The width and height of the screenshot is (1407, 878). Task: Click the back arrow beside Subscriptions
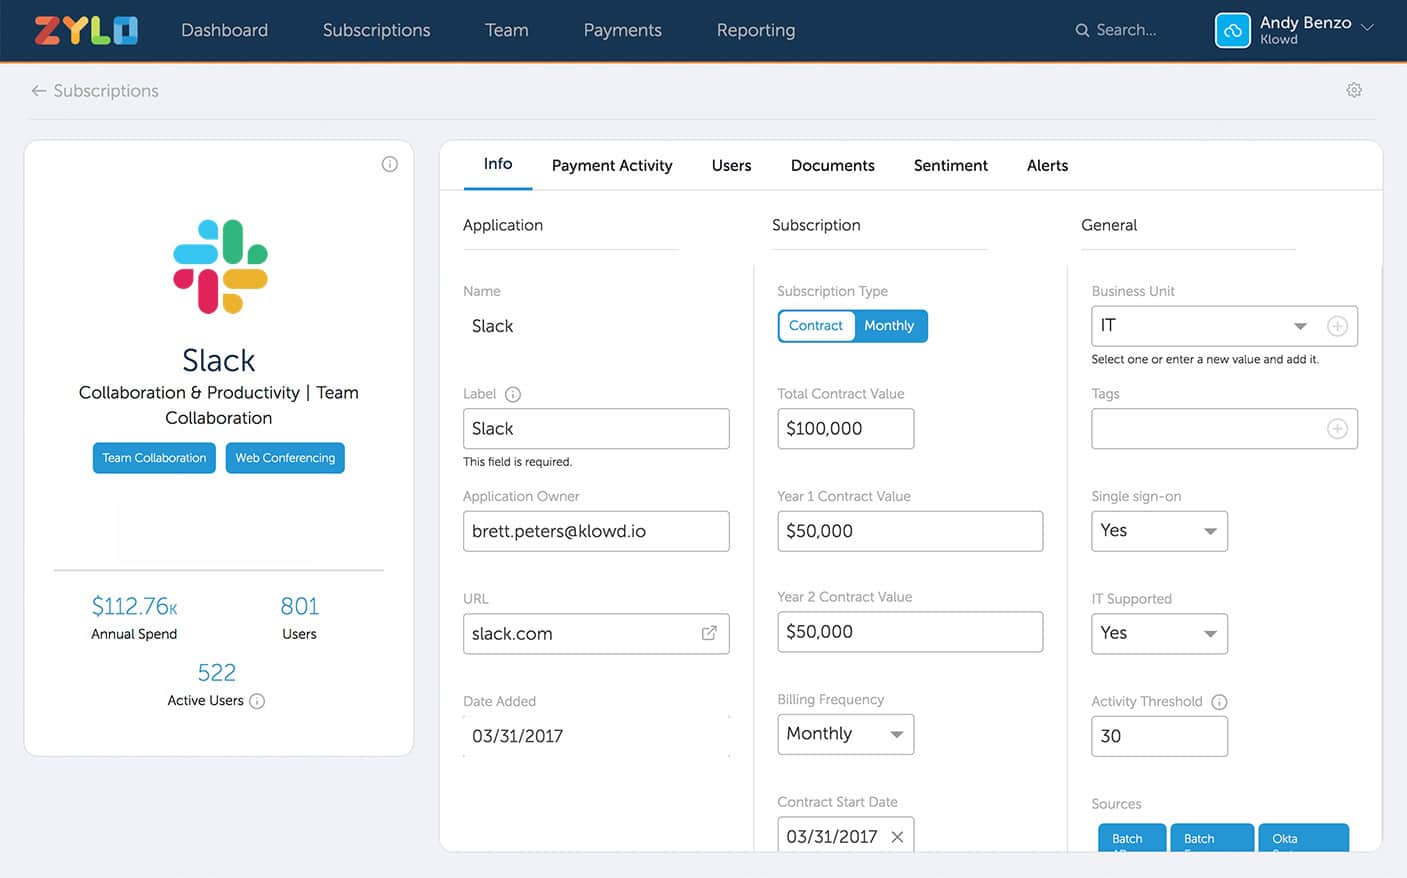tap(38, 90)
